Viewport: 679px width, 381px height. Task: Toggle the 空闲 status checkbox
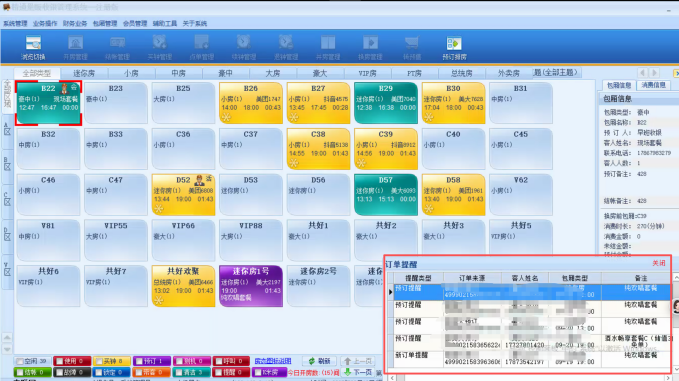point(20,361)
